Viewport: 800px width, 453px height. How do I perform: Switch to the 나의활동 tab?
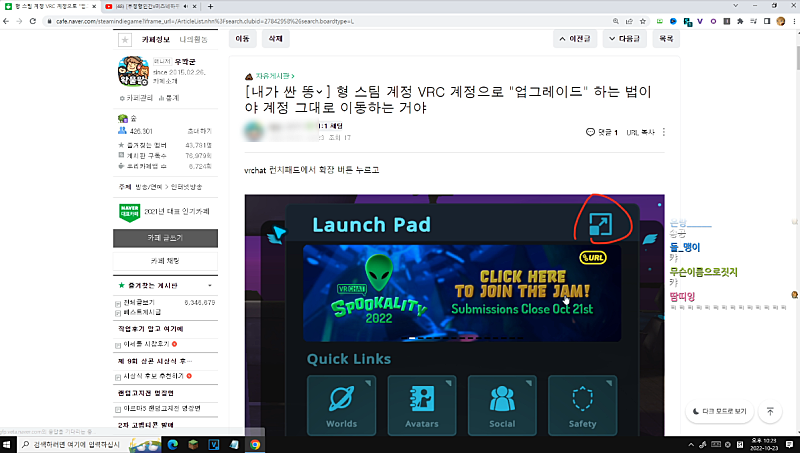point(194,40)
